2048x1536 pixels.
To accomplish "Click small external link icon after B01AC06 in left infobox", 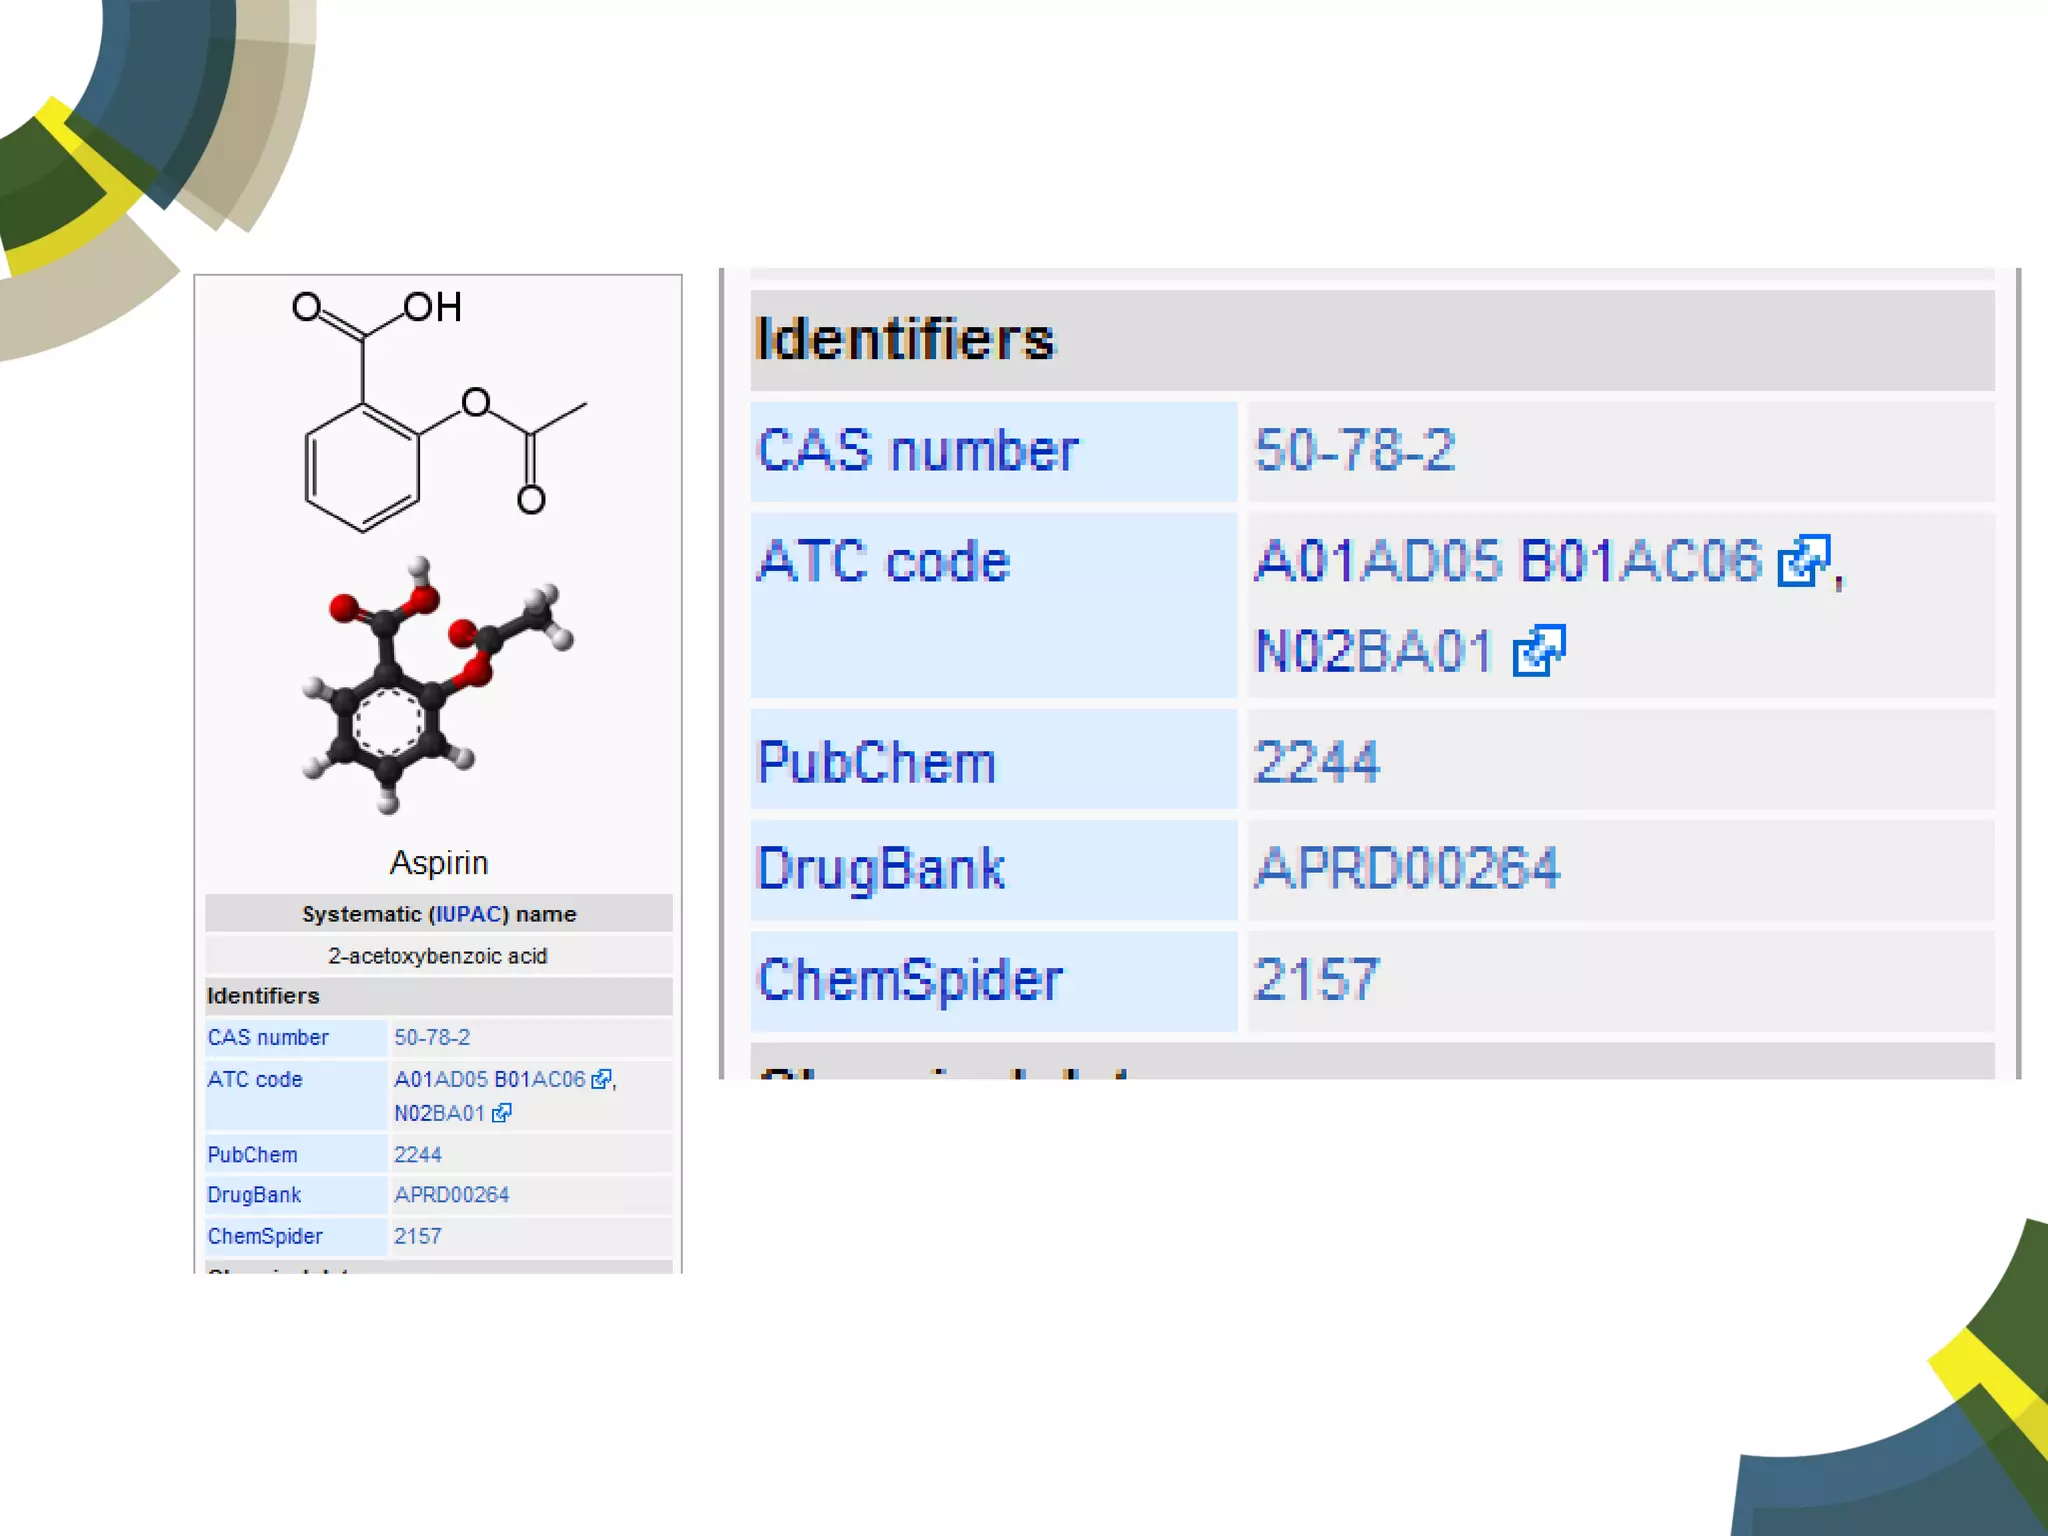I will pyautogui.click(x=601, y=1079).
